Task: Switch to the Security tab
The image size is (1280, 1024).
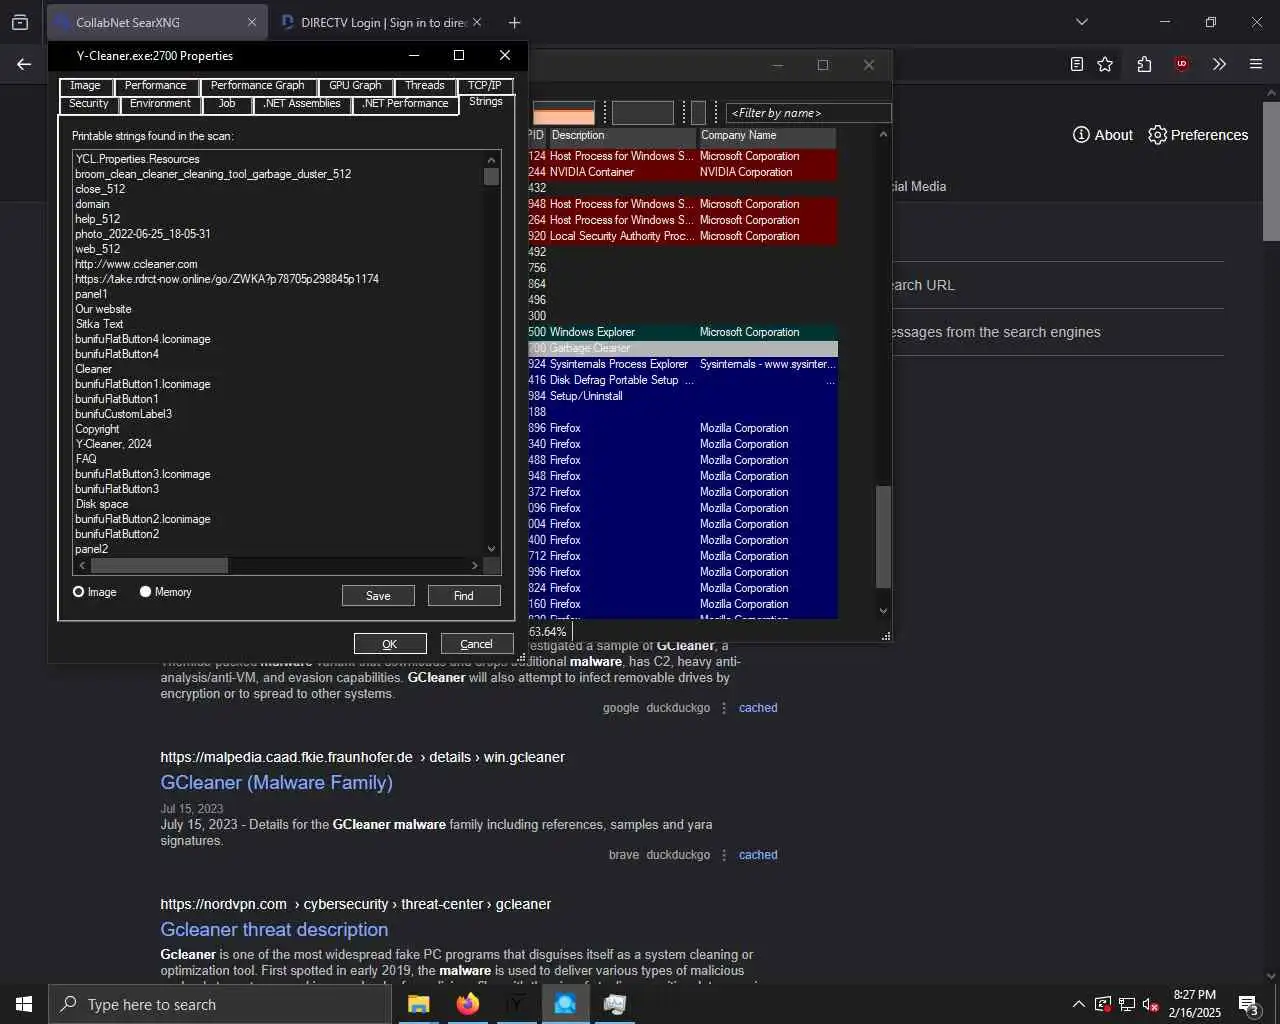Action: point(89,104)
